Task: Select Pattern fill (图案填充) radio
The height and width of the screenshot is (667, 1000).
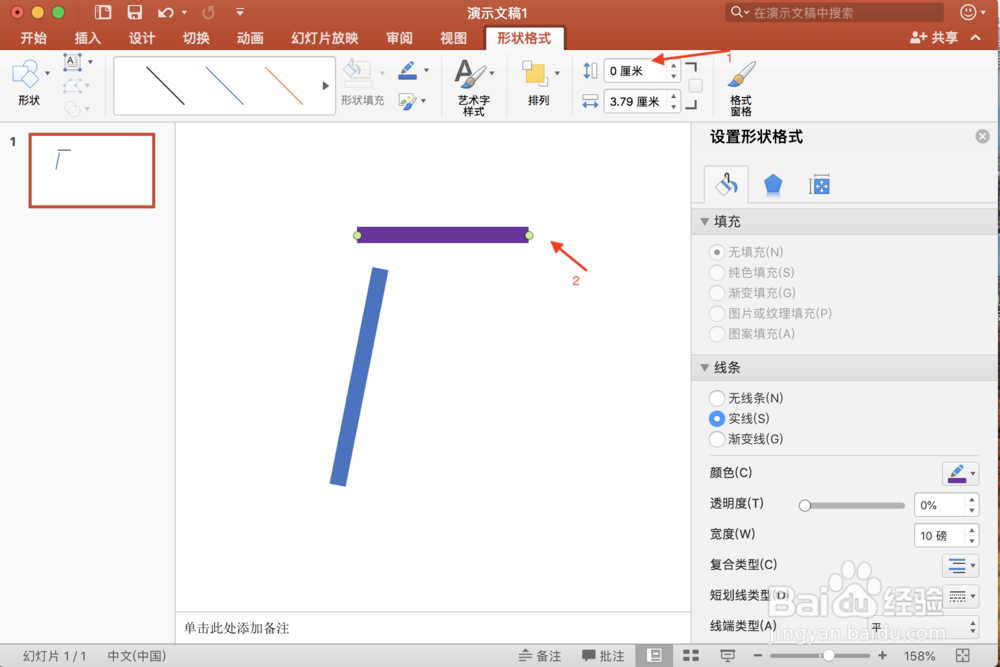Action: (717, 334)
